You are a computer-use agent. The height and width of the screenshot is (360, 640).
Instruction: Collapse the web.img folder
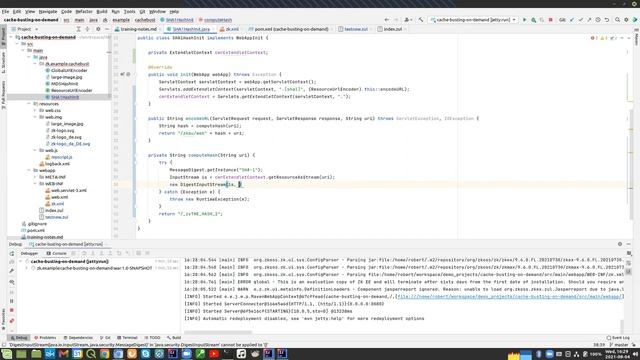pyautogui.click(x=35, y=117)
